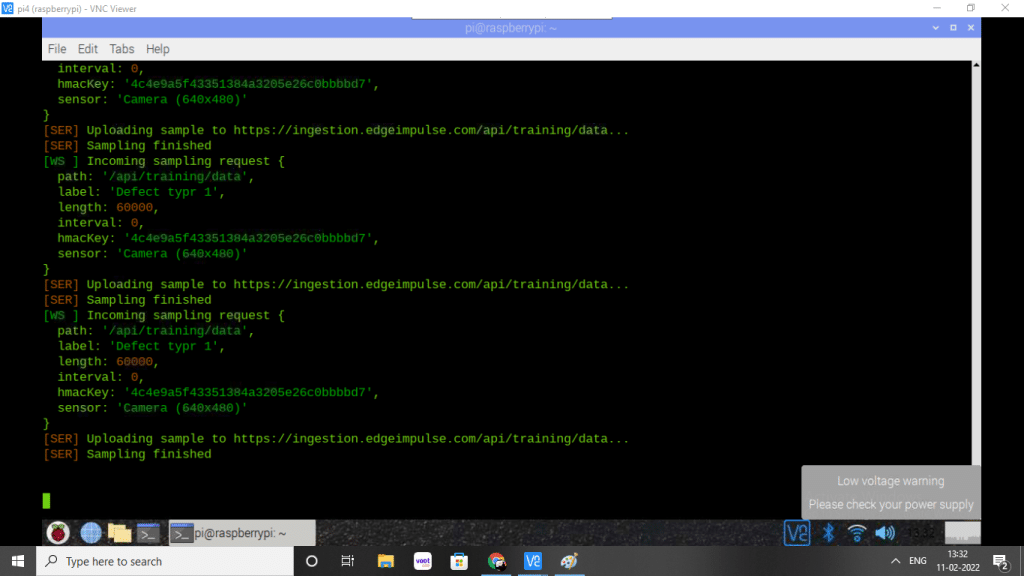Viewport: 1024px width, 576px height.
Task: Open the Pi Wi-Fi network menu
Action: (x=857, y=533)
